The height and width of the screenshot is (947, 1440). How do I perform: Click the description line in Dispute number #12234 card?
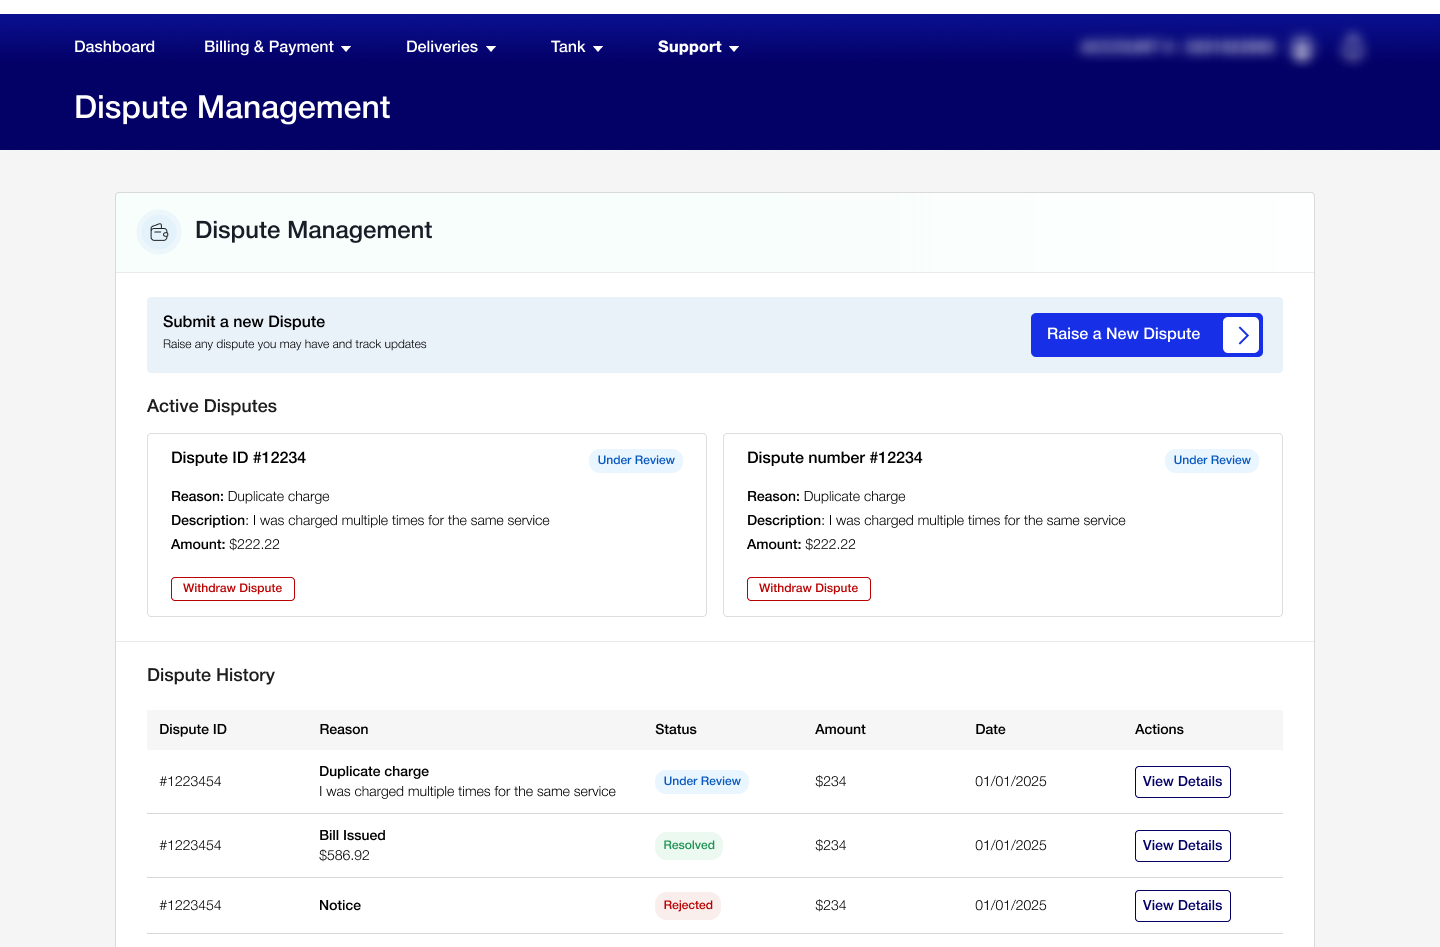936,521
